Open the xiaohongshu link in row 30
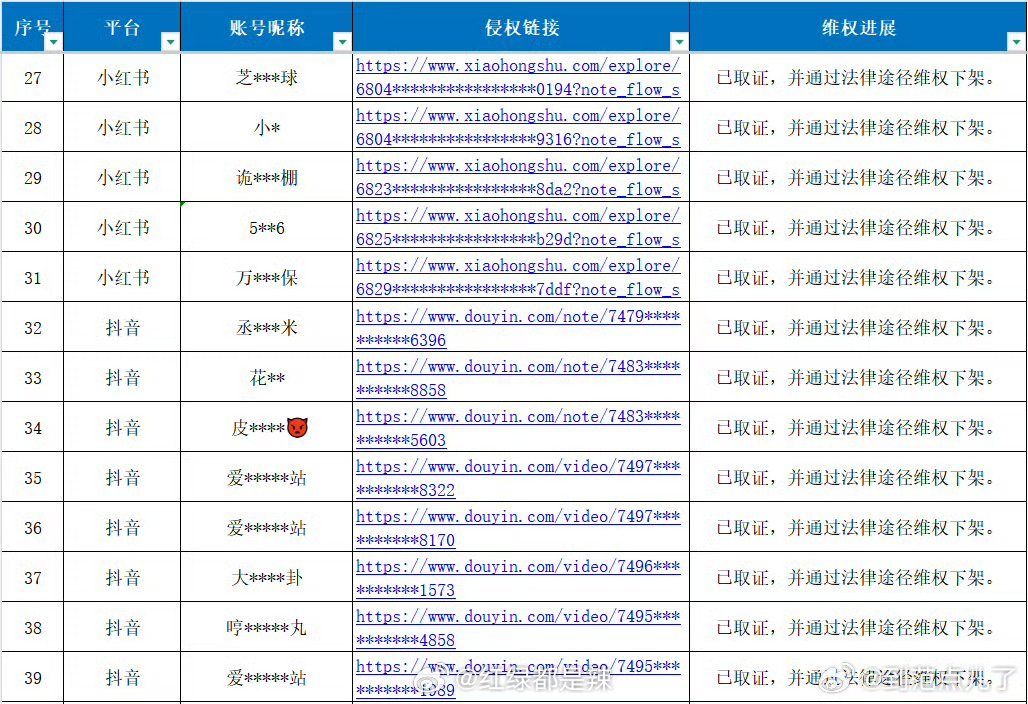The image size is (1028, 704). 518,227
